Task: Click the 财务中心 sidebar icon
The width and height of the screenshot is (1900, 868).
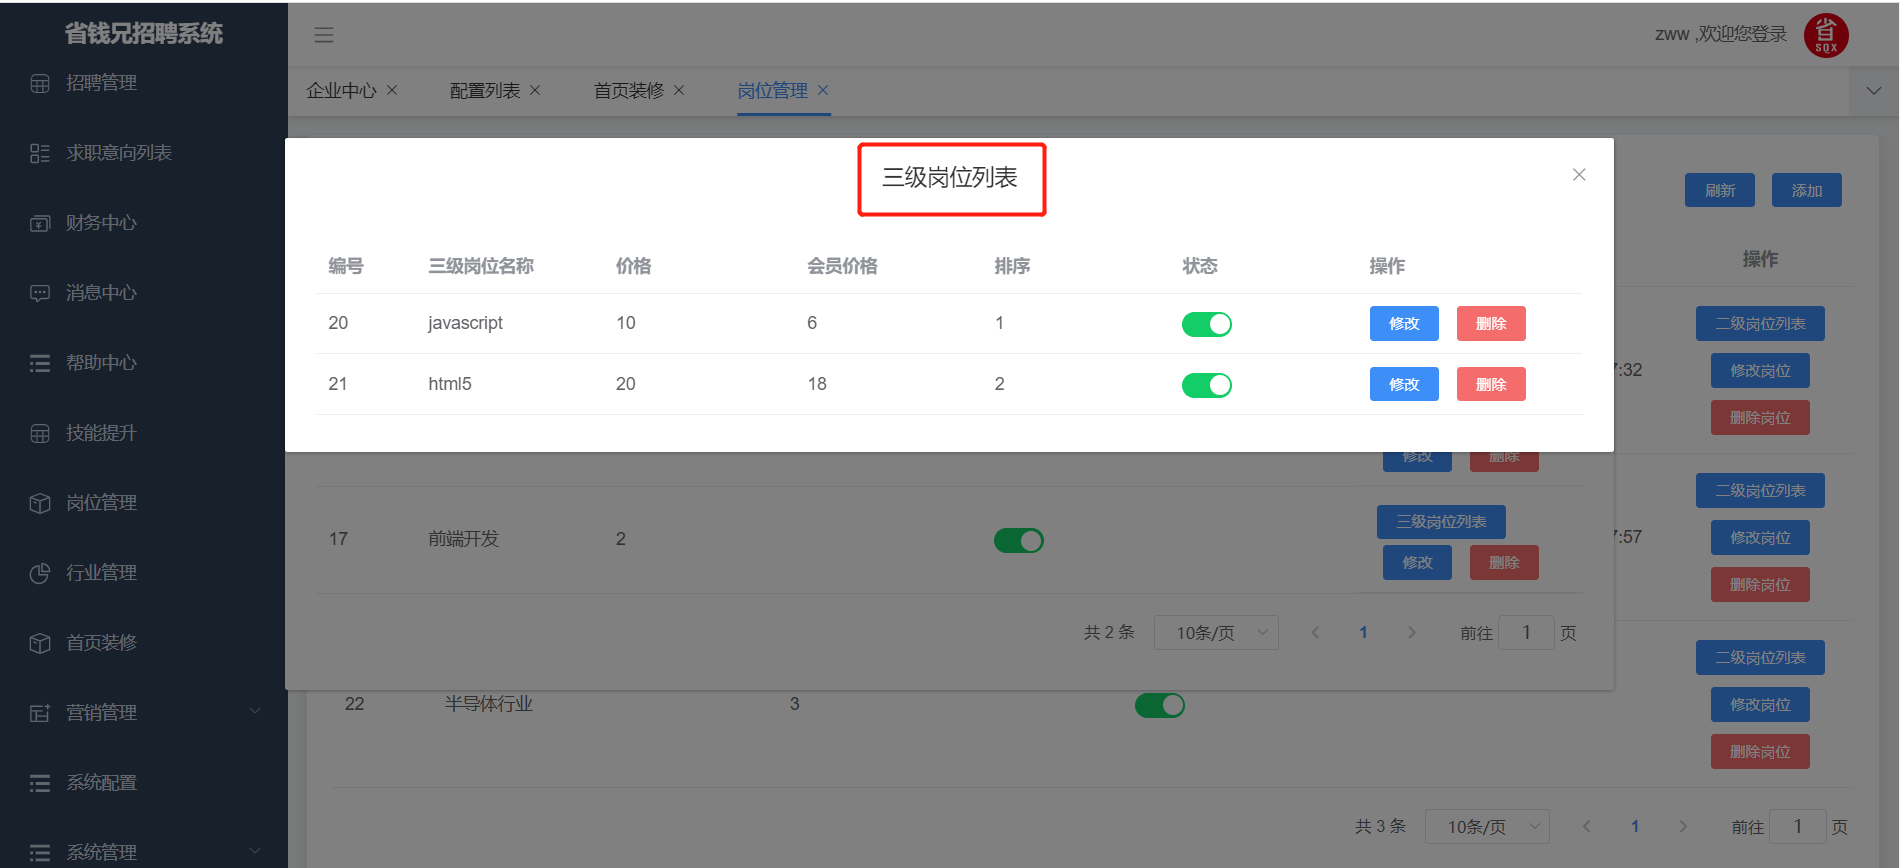Action: coord(40,223)
